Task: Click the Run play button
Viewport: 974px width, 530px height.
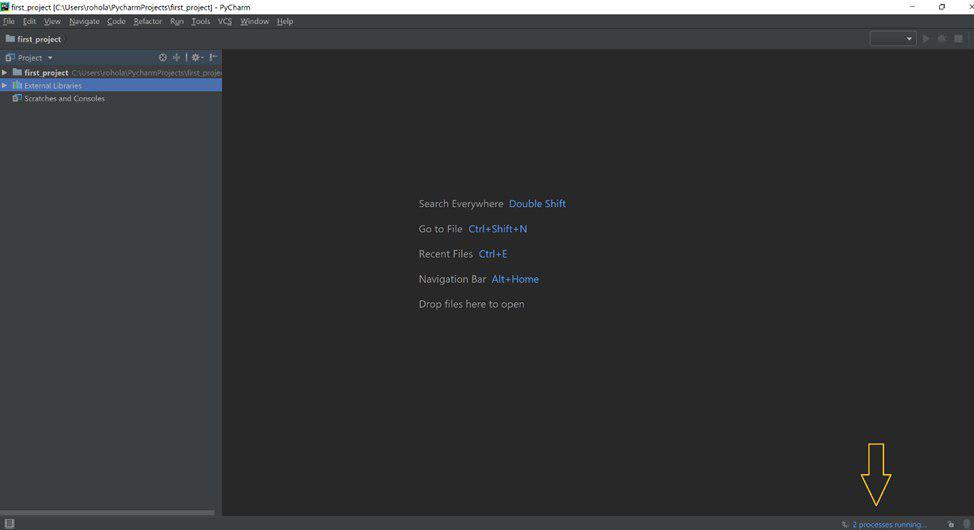Action: click(926, 39)
